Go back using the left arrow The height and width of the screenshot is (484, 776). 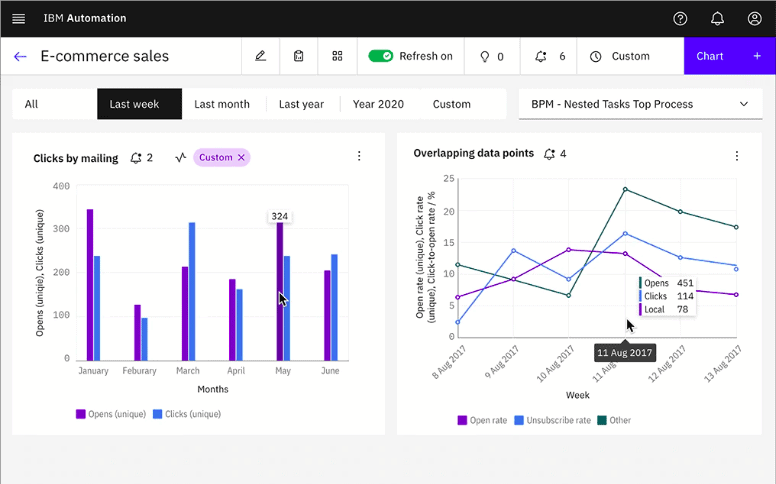click(20, 56)
